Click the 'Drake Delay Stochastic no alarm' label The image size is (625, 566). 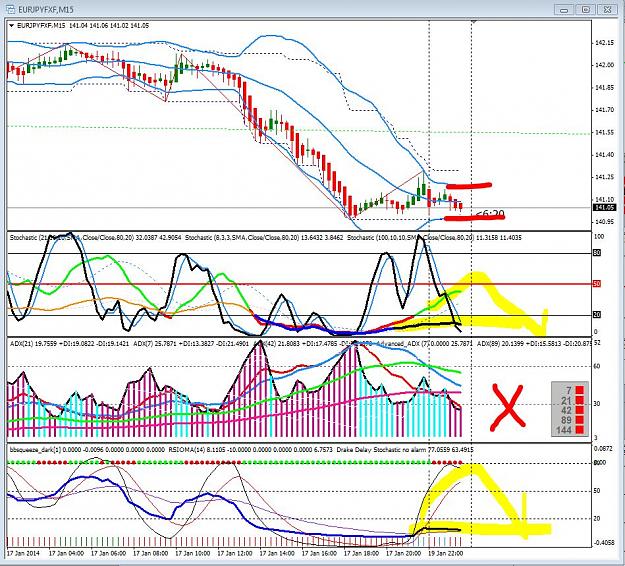(x=381, y=450)
